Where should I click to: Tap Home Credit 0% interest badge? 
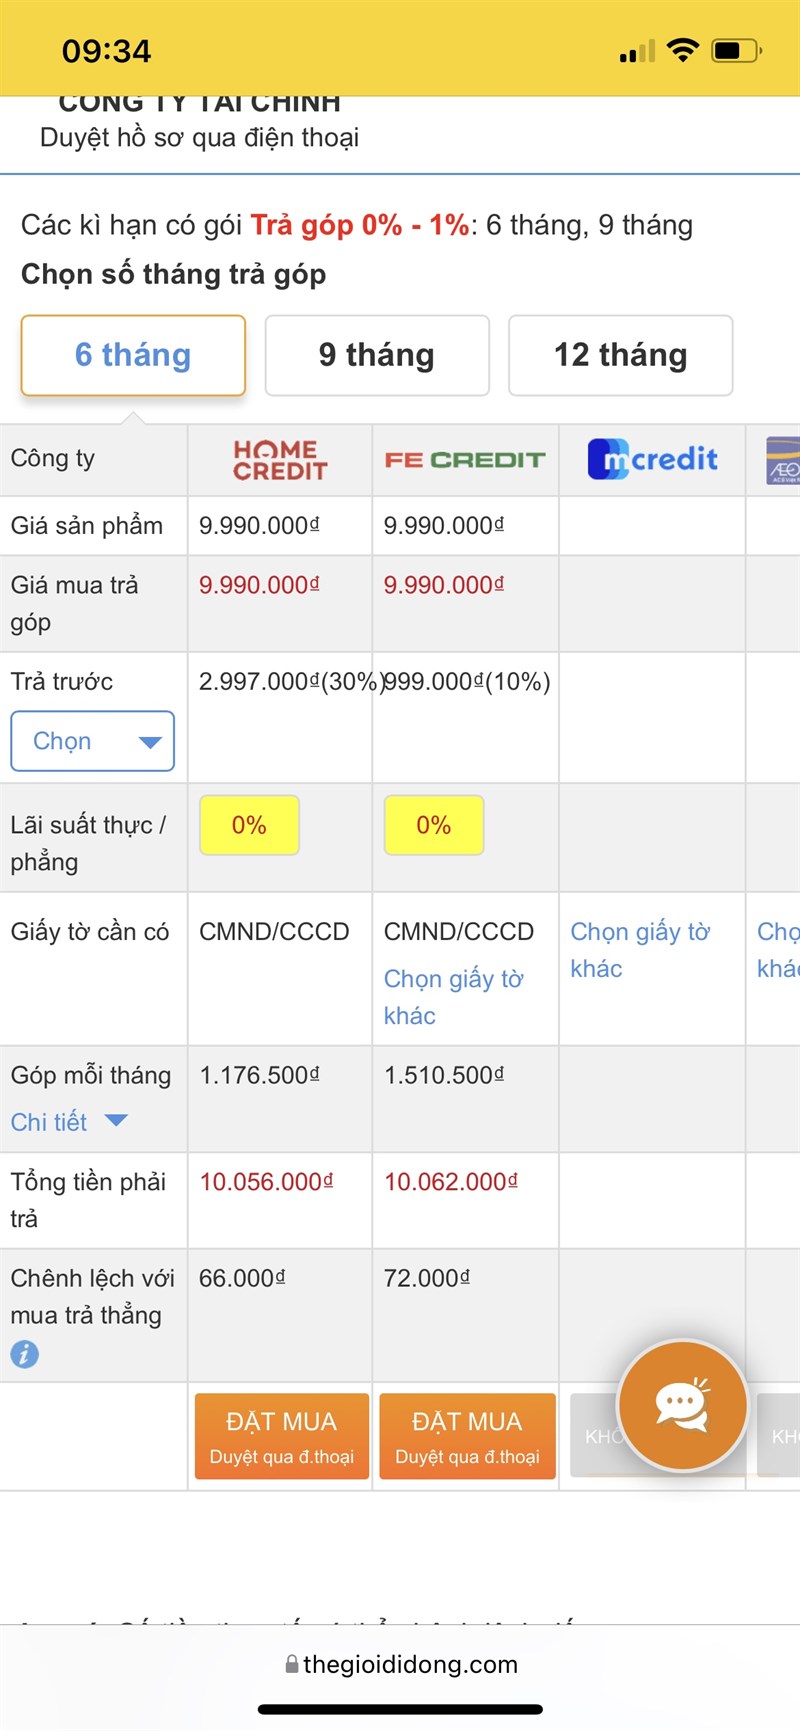click(249, 825)
